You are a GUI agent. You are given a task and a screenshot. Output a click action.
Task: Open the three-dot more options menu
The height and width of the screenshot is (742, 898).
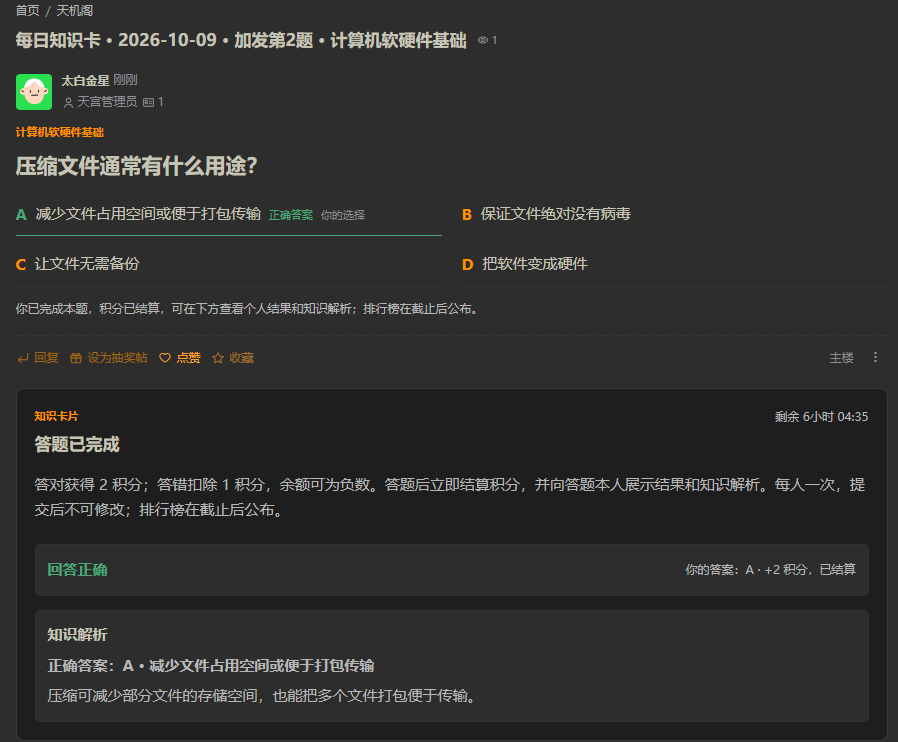[x=875, y=357]
